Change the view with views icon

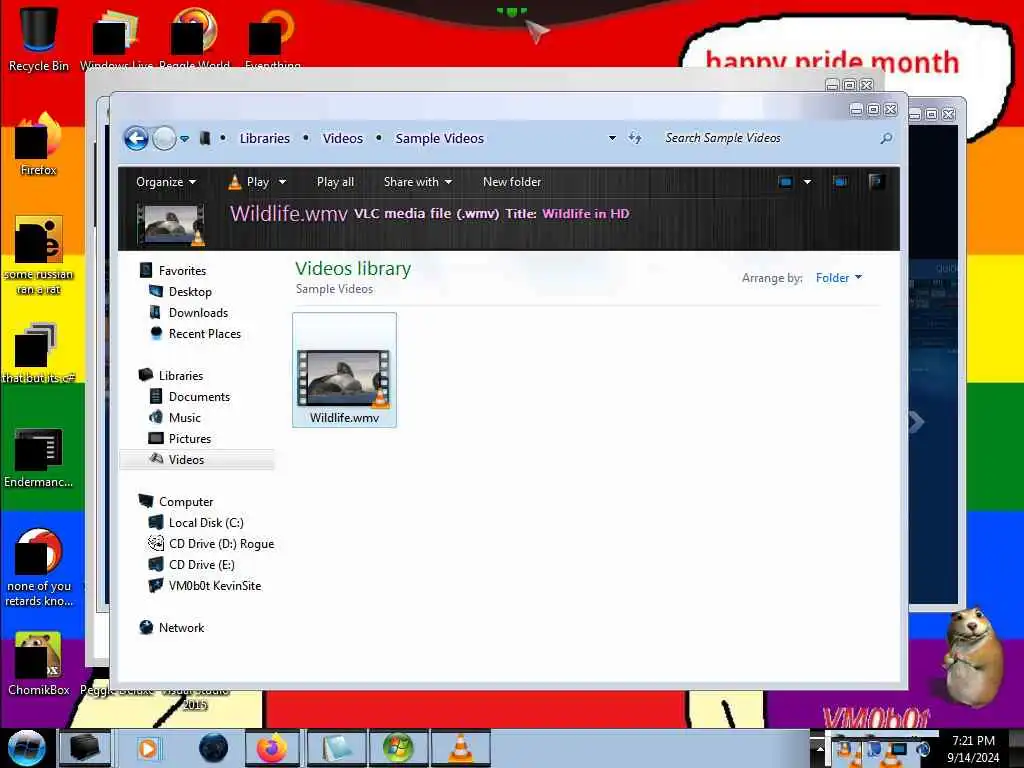785,182
